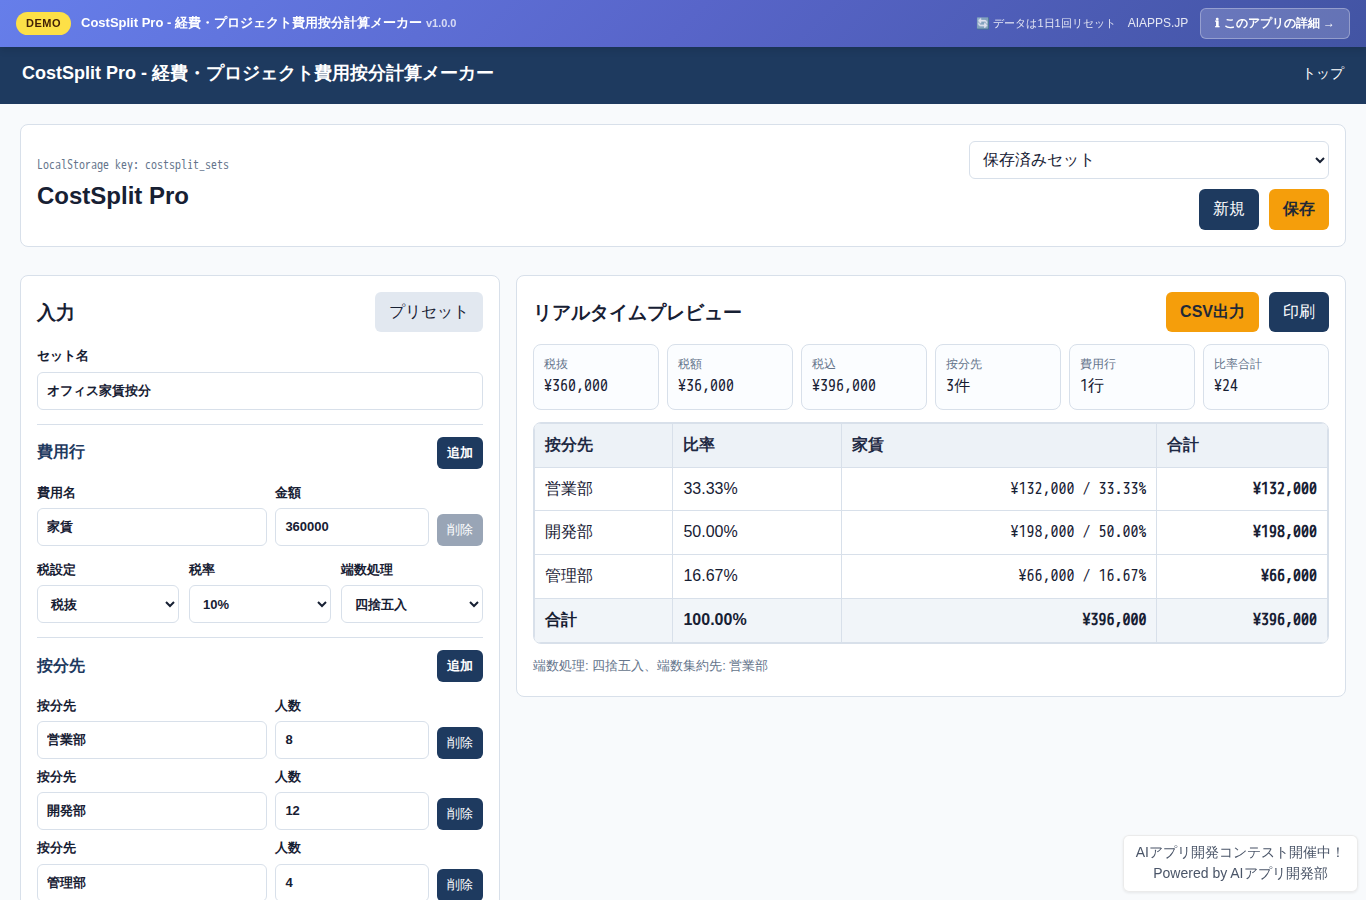This screenshot has width=1366, height=900.
Task: Click the 50.00% ratio cell
Action: pyautogui.click(x=757, y=532)
